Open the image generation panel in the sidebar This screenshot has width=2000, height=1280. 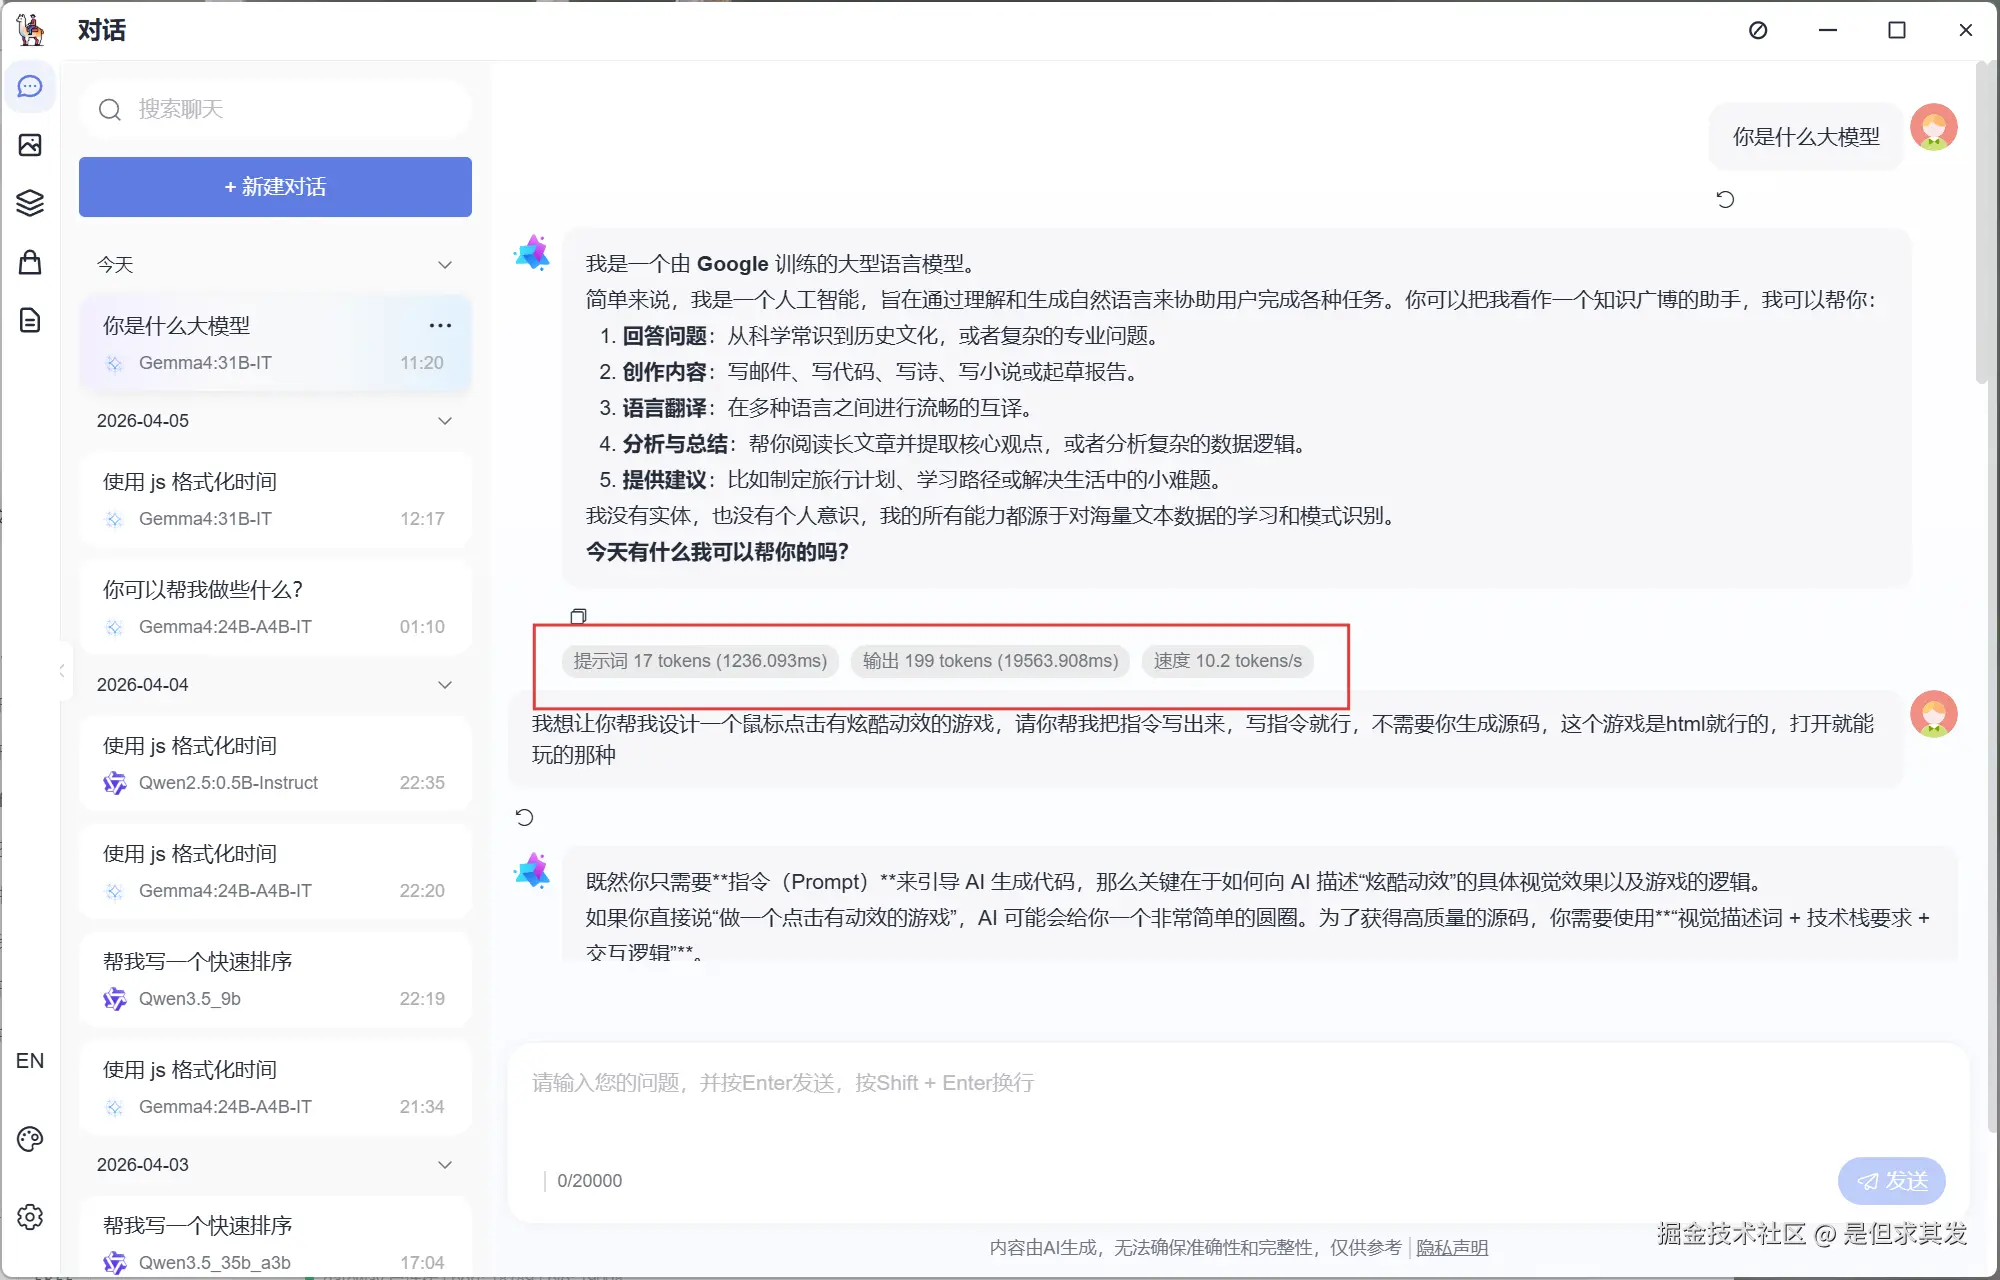point(30,145)
